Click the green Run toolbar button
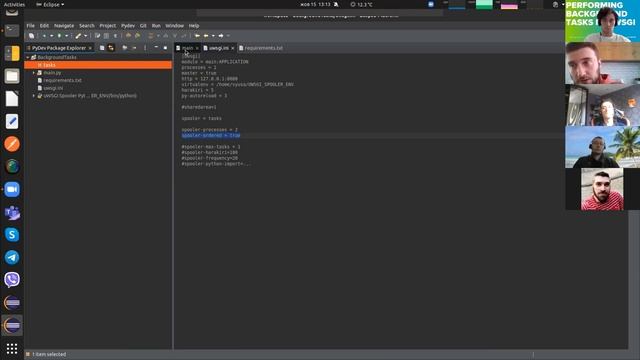The height and width of the screenshot is (360, 640). (60, 36)
